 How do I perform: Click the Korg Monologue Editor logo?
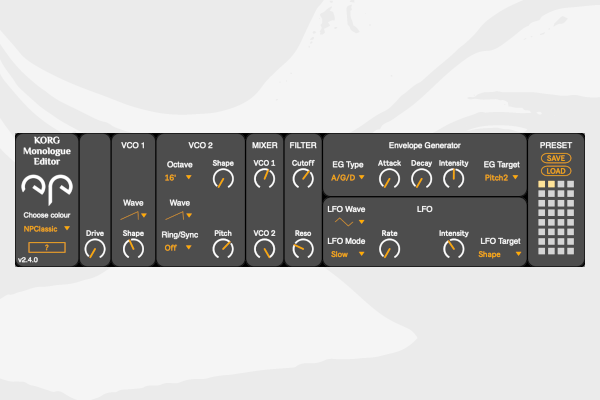pyautogui.click(x=44, y=184)
